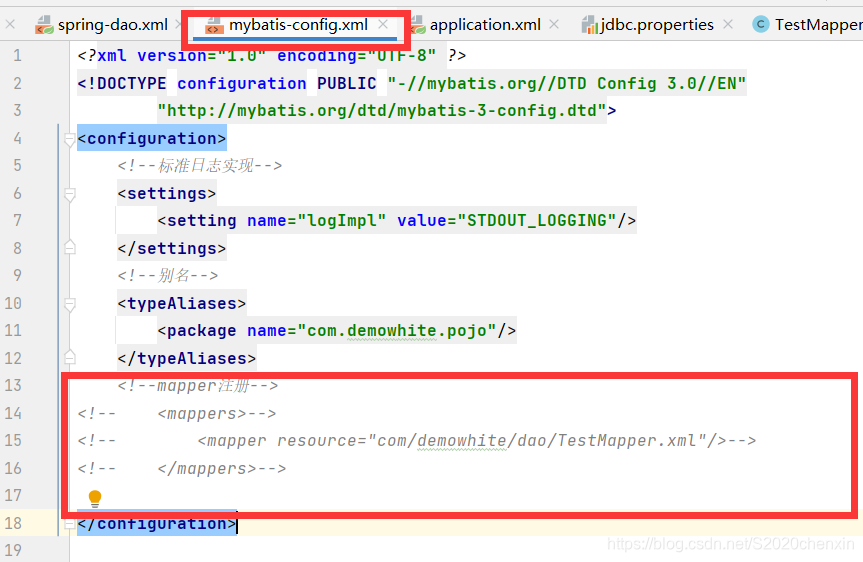Click the TestMapper class icon
The width and height of the screenshot is (863, 562).
pyautogui.click(x=761, y=24)
